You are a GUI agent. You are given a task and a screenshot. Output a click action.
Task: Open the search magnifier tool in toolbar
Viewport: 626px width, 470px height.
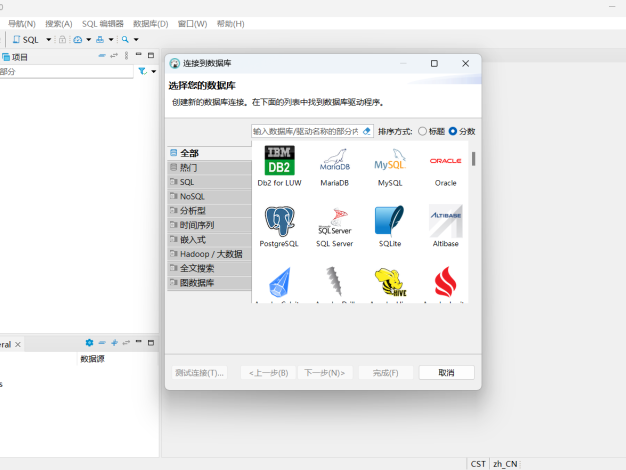[x=125, y=40]
